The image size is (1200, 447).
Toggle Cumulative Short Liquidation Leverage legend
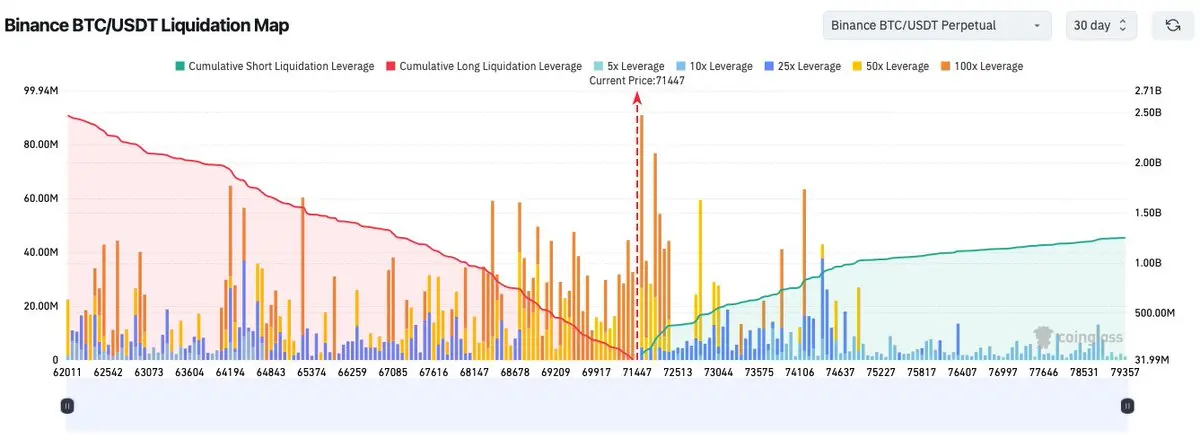pyautogui.click(x=275, y=66)
